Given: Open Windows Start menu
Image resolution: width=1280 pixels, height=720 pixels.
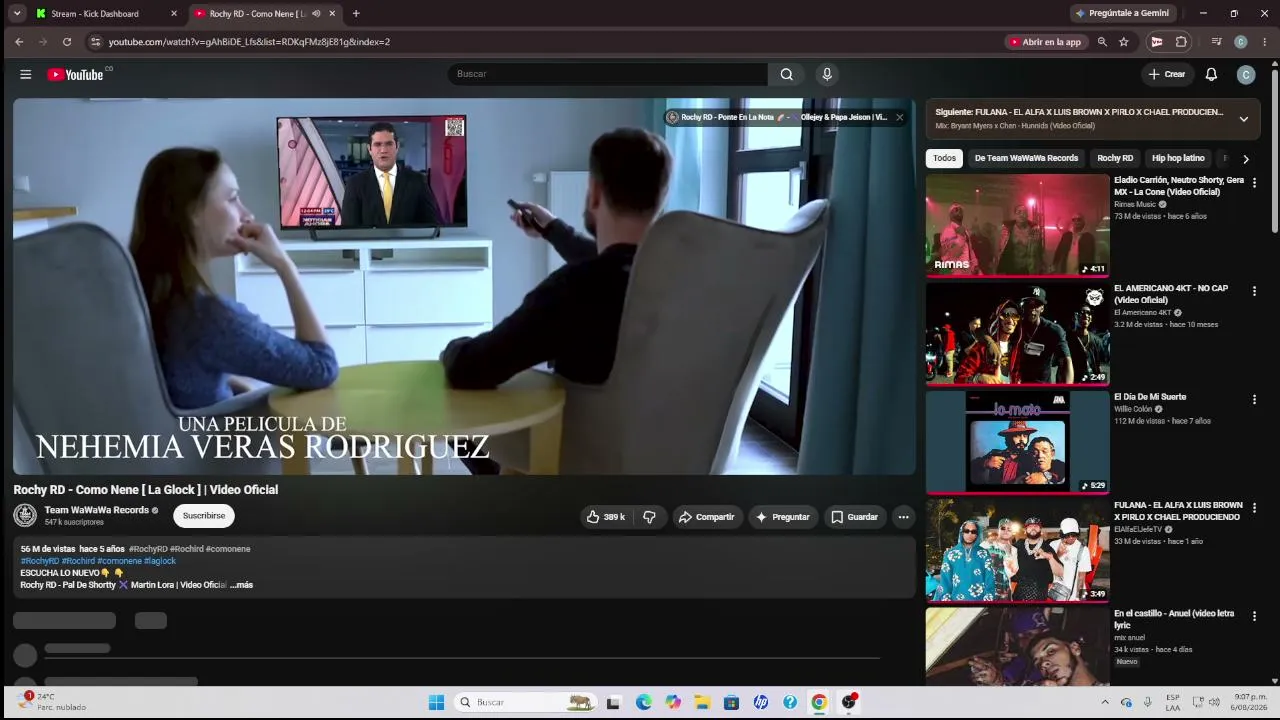Looking at the screenshot, I should (x=436, y=702).
